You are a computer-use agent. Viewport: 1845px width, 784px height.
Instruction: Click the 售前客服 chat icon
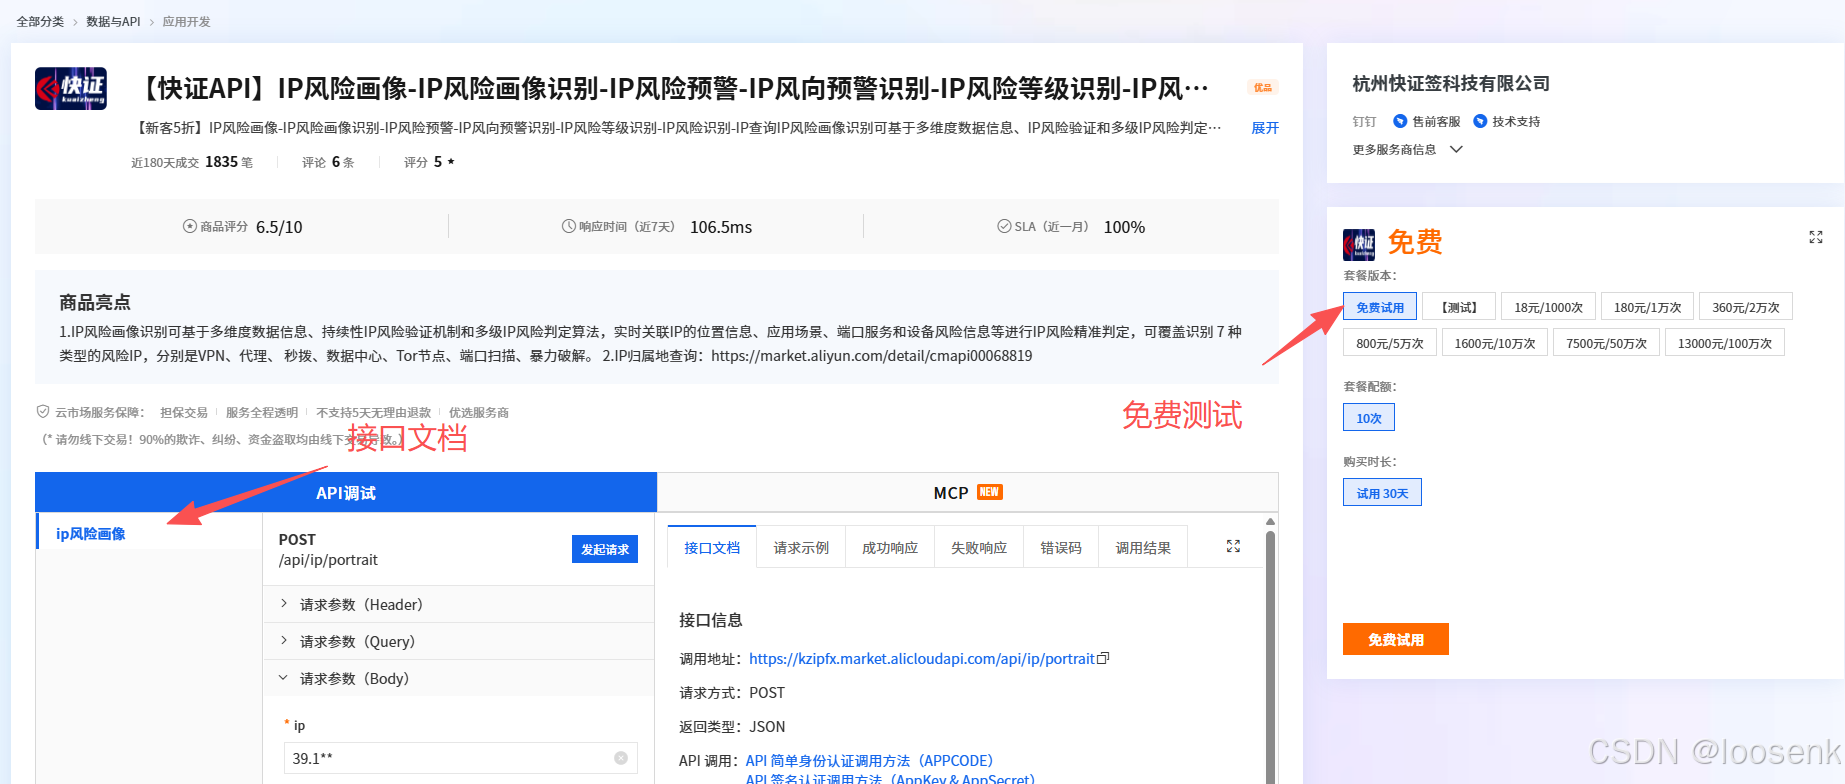[1400, 121]
